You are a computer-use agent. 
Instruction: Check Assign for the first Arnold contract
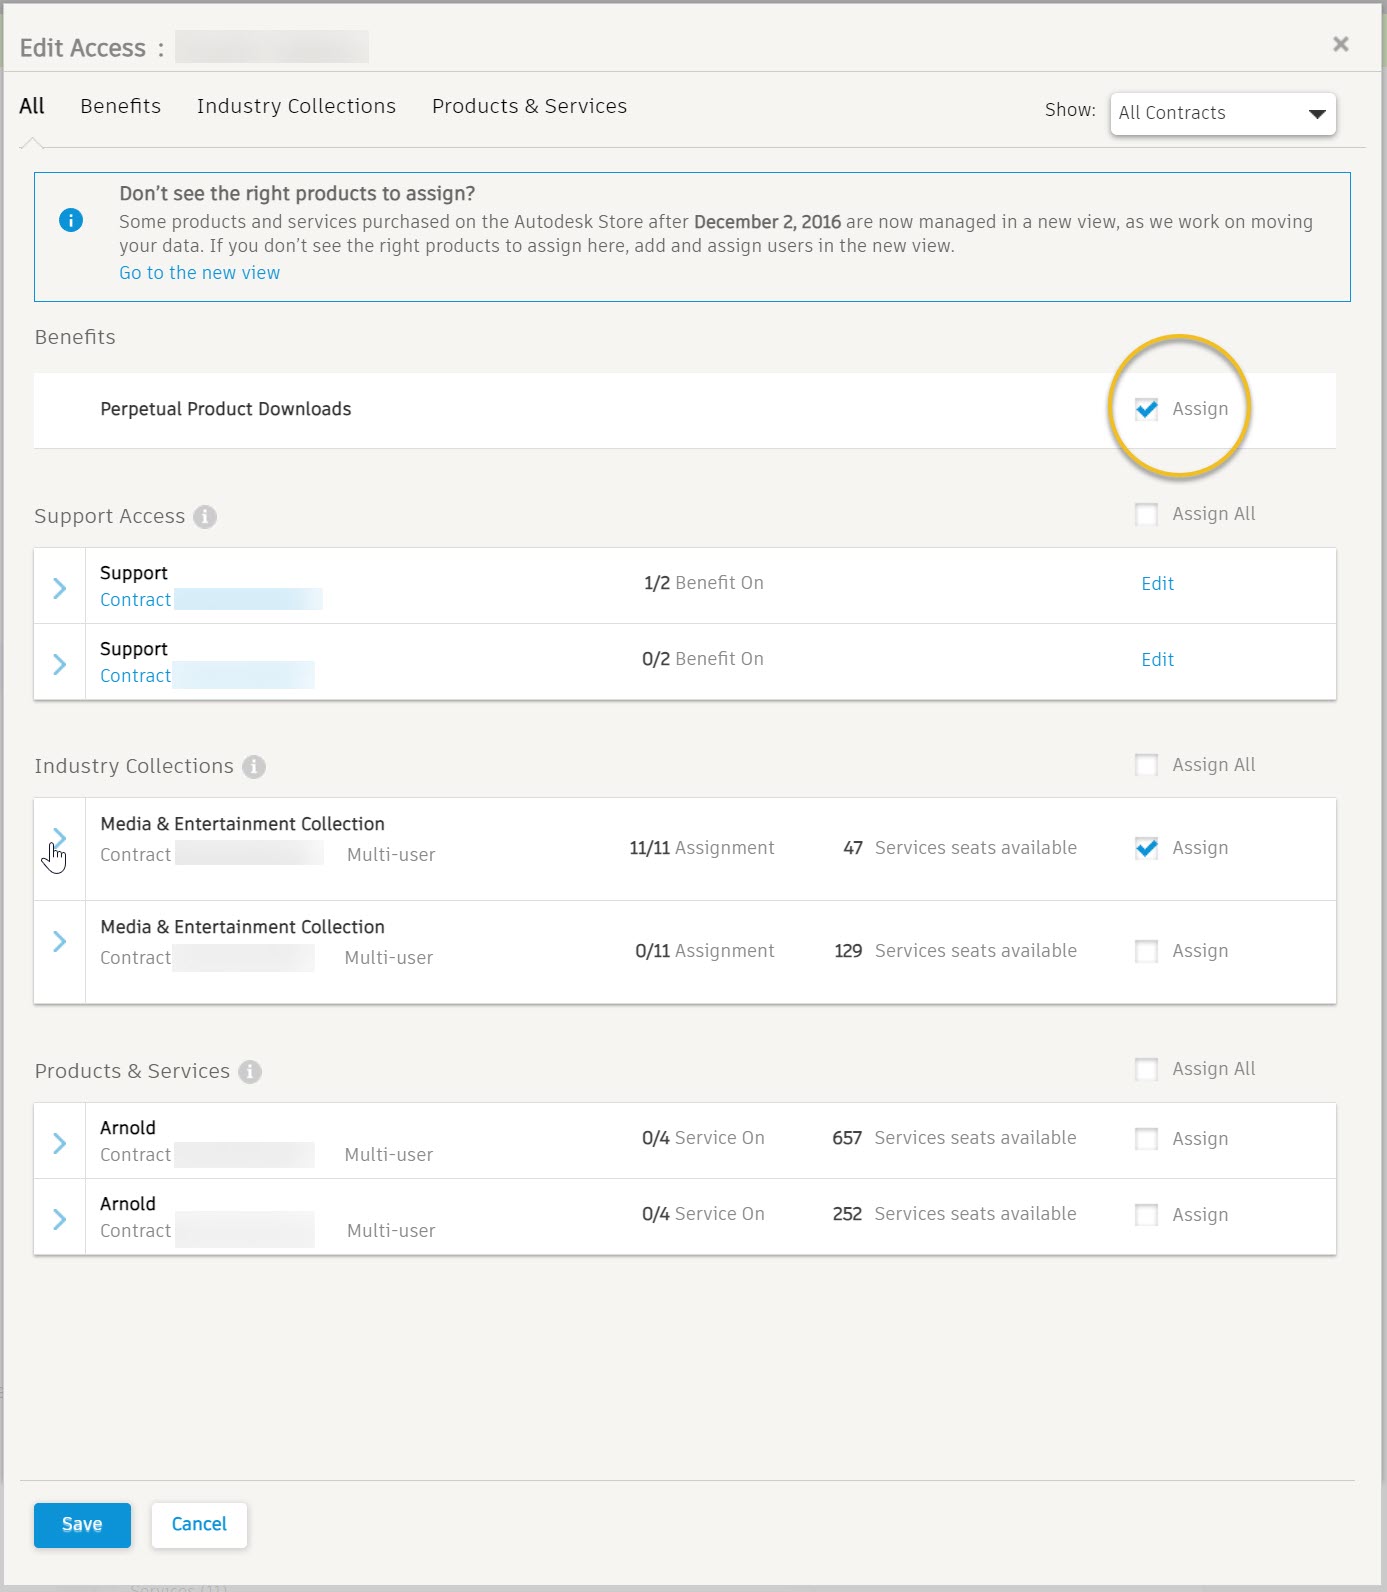click(1147, 1139)
